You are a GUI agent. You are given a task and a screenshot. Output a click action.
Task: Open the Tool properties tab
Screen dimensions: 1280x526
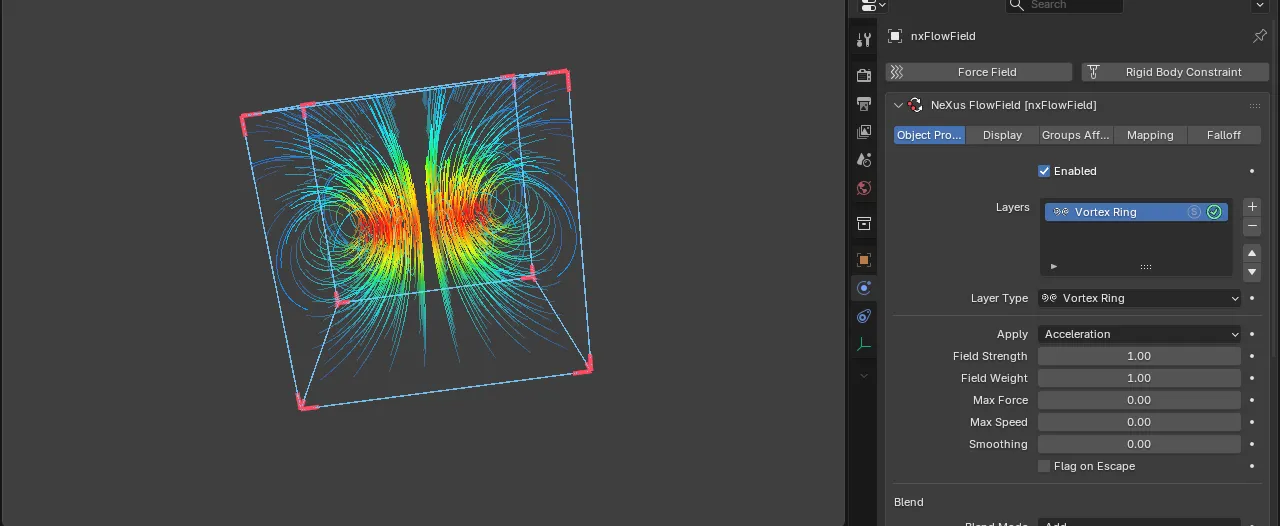point(864,40)
